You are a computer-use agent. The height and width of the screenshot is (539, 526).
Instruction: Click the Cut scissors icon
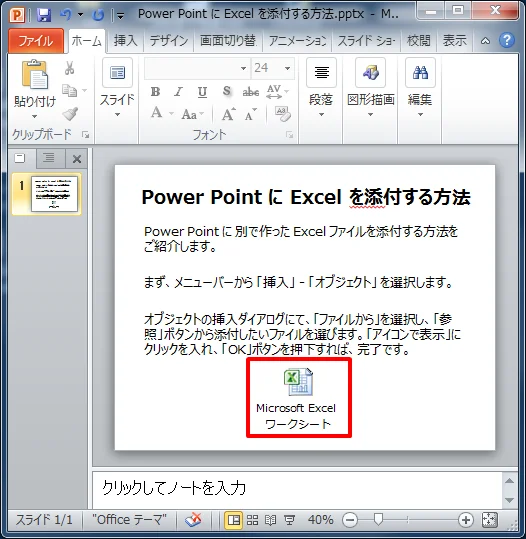click(x=69, y=68)
